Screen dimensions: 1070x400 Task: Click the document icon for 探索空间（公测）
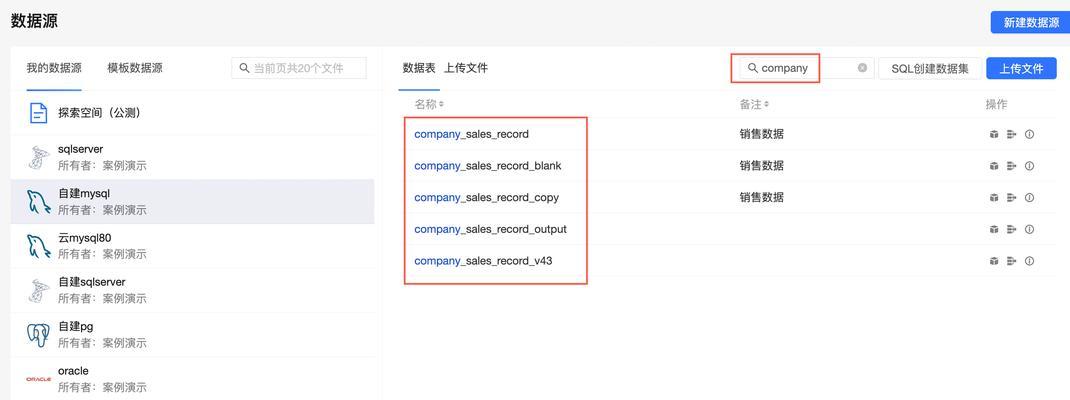point(38,113)
